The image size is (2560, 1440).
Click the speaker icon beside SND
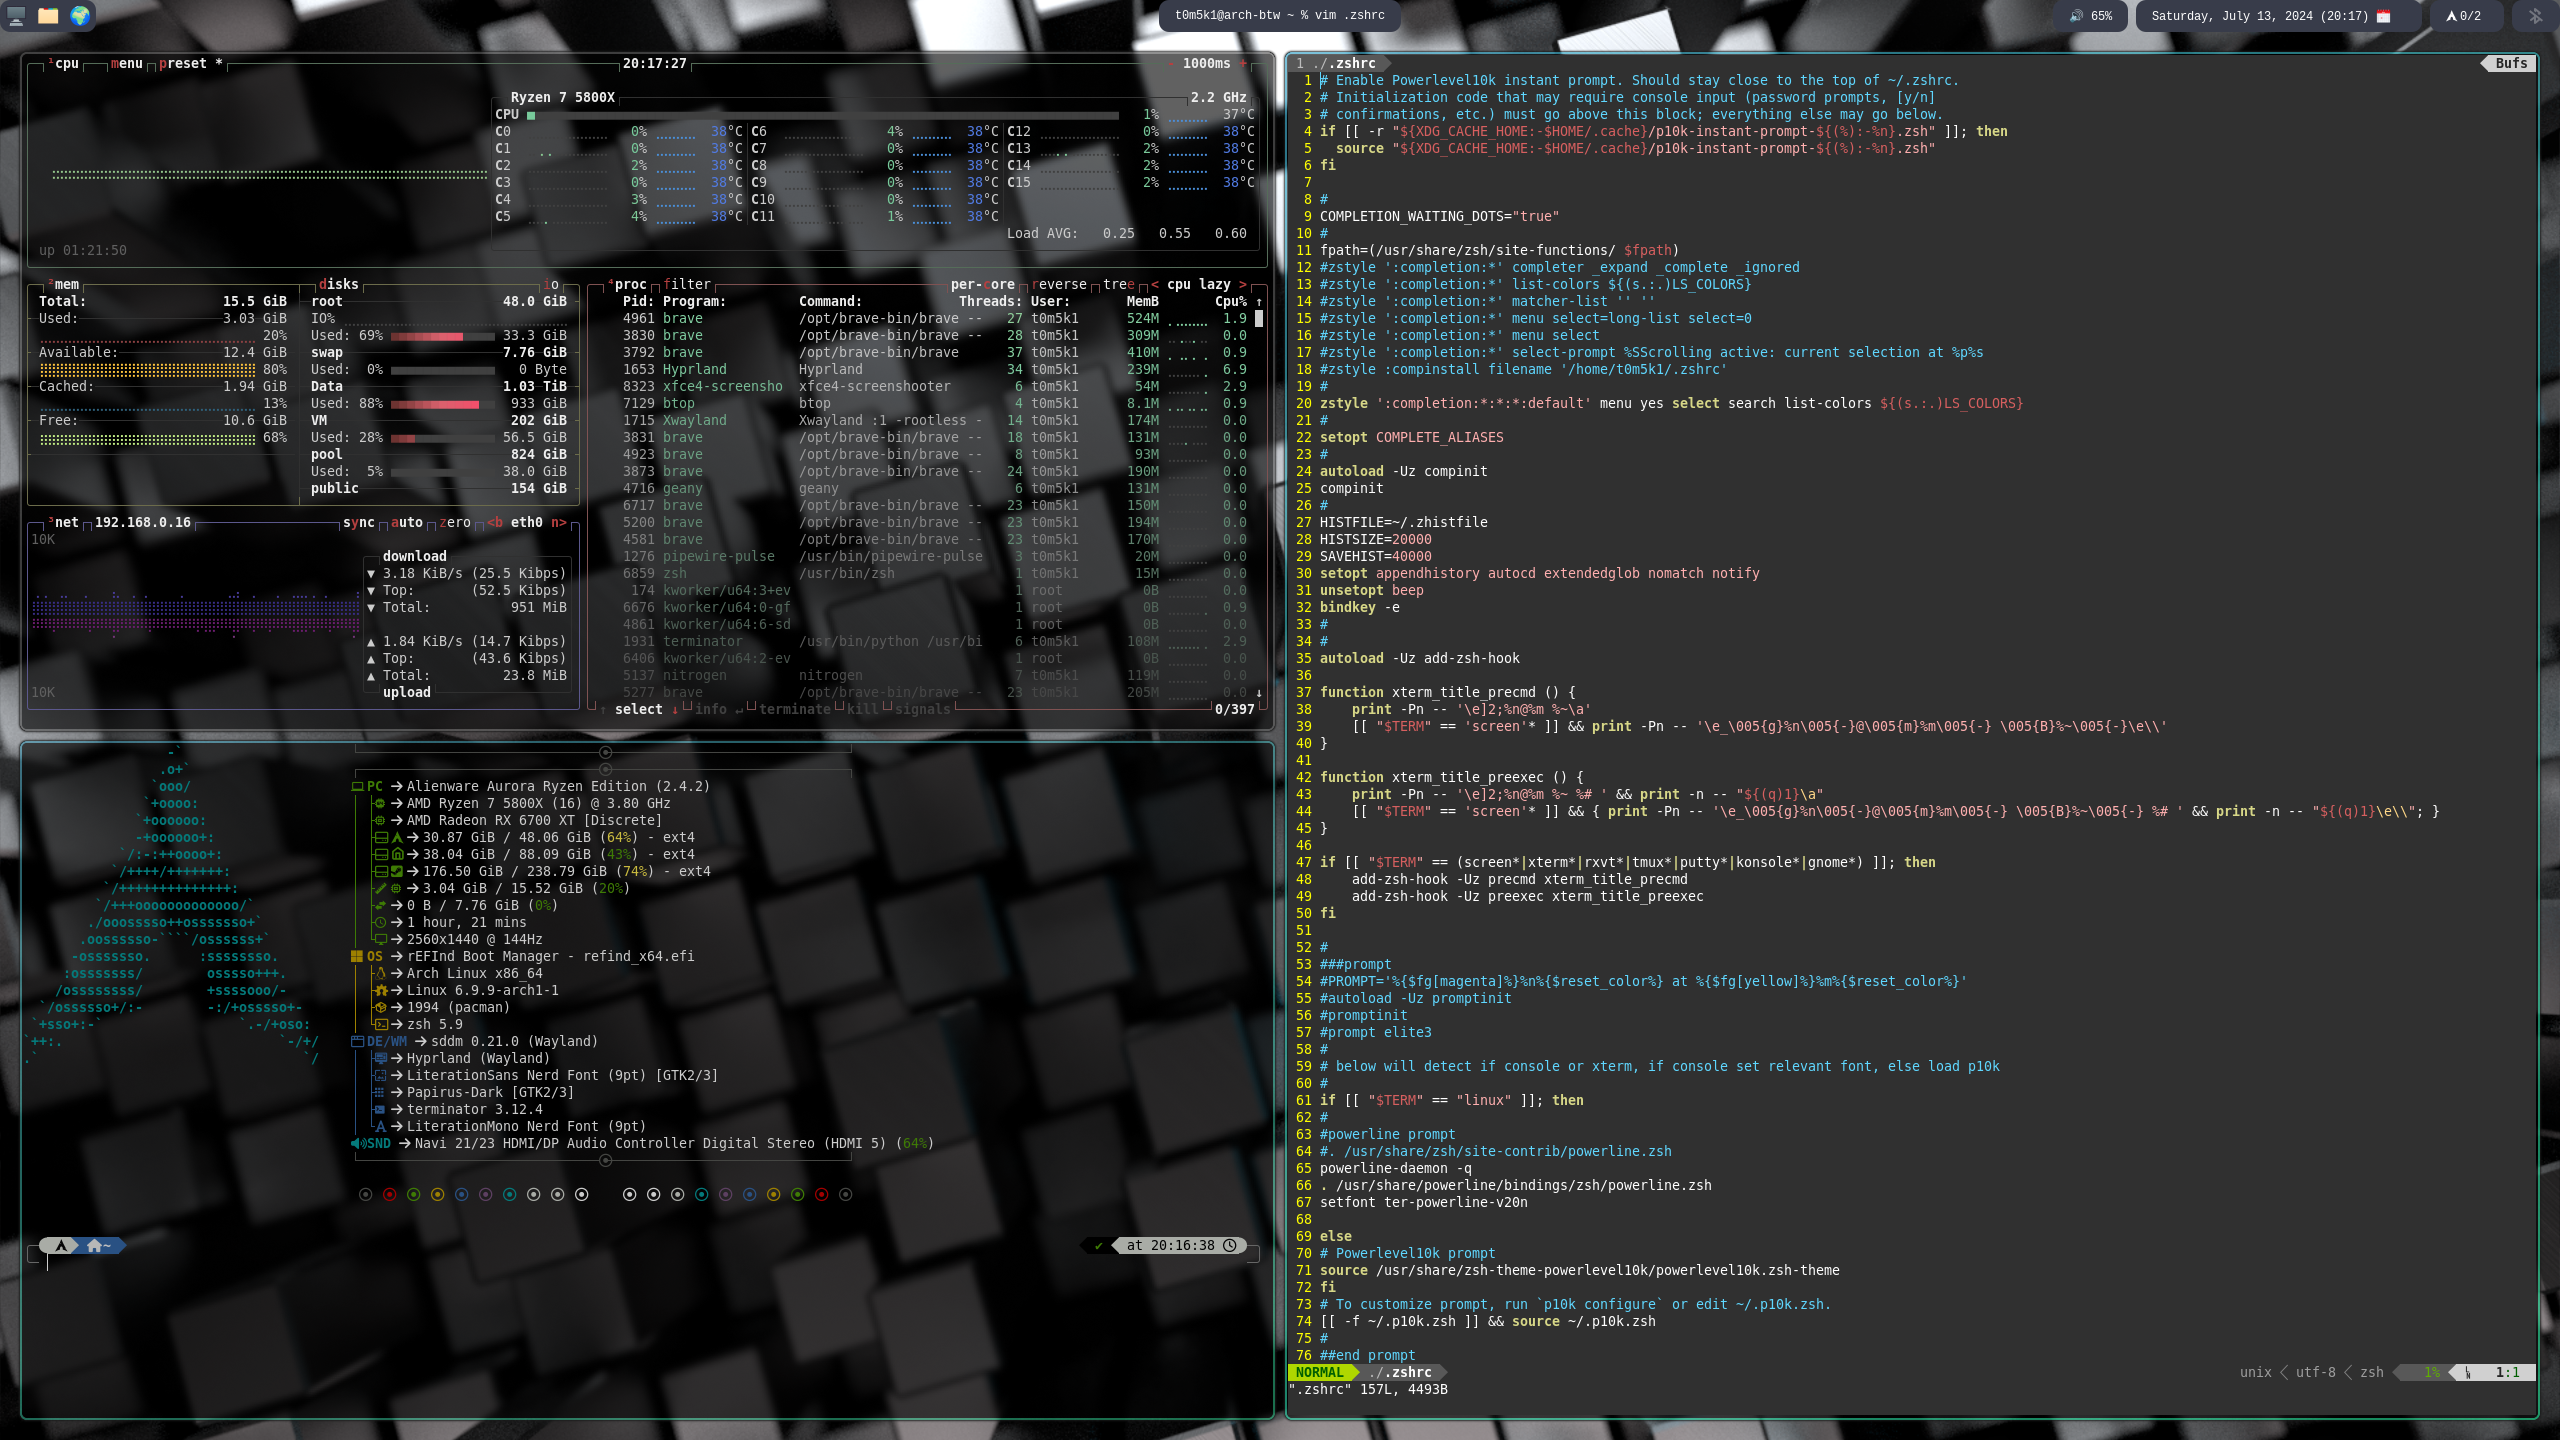point(357,1143)
